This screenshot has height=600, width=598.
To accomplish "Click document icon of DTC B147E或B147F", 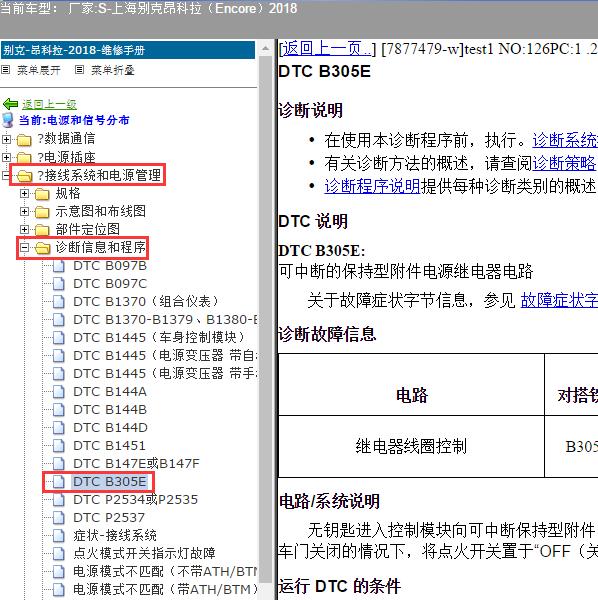I will pos(59,463).
